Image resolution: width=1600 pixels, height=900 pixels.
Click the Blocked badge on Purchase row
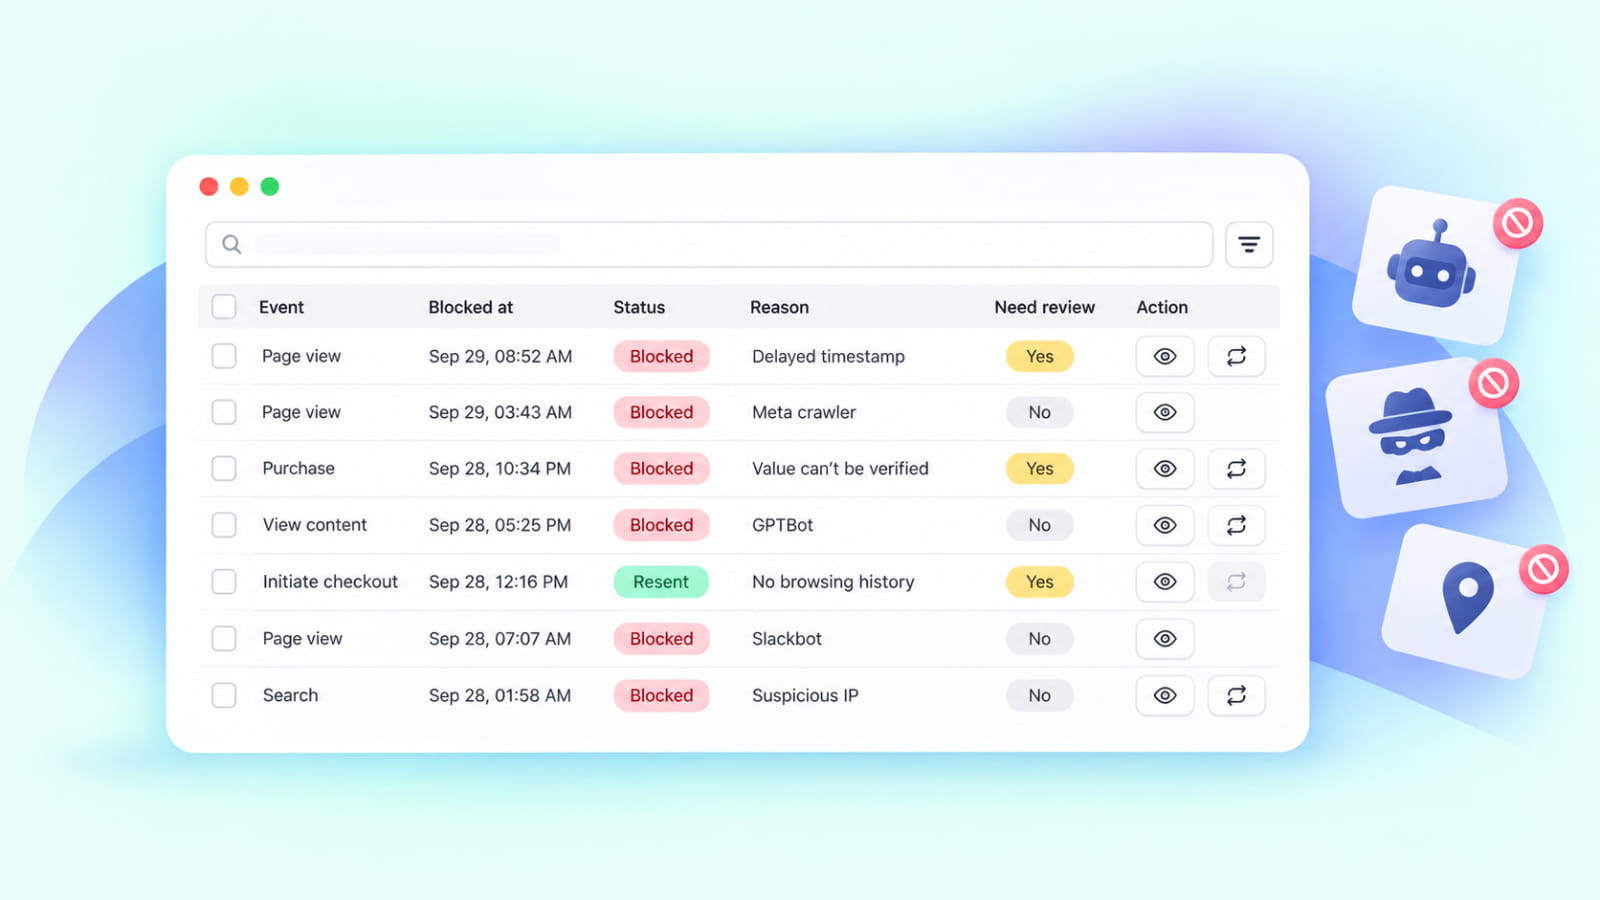point(661,468)
